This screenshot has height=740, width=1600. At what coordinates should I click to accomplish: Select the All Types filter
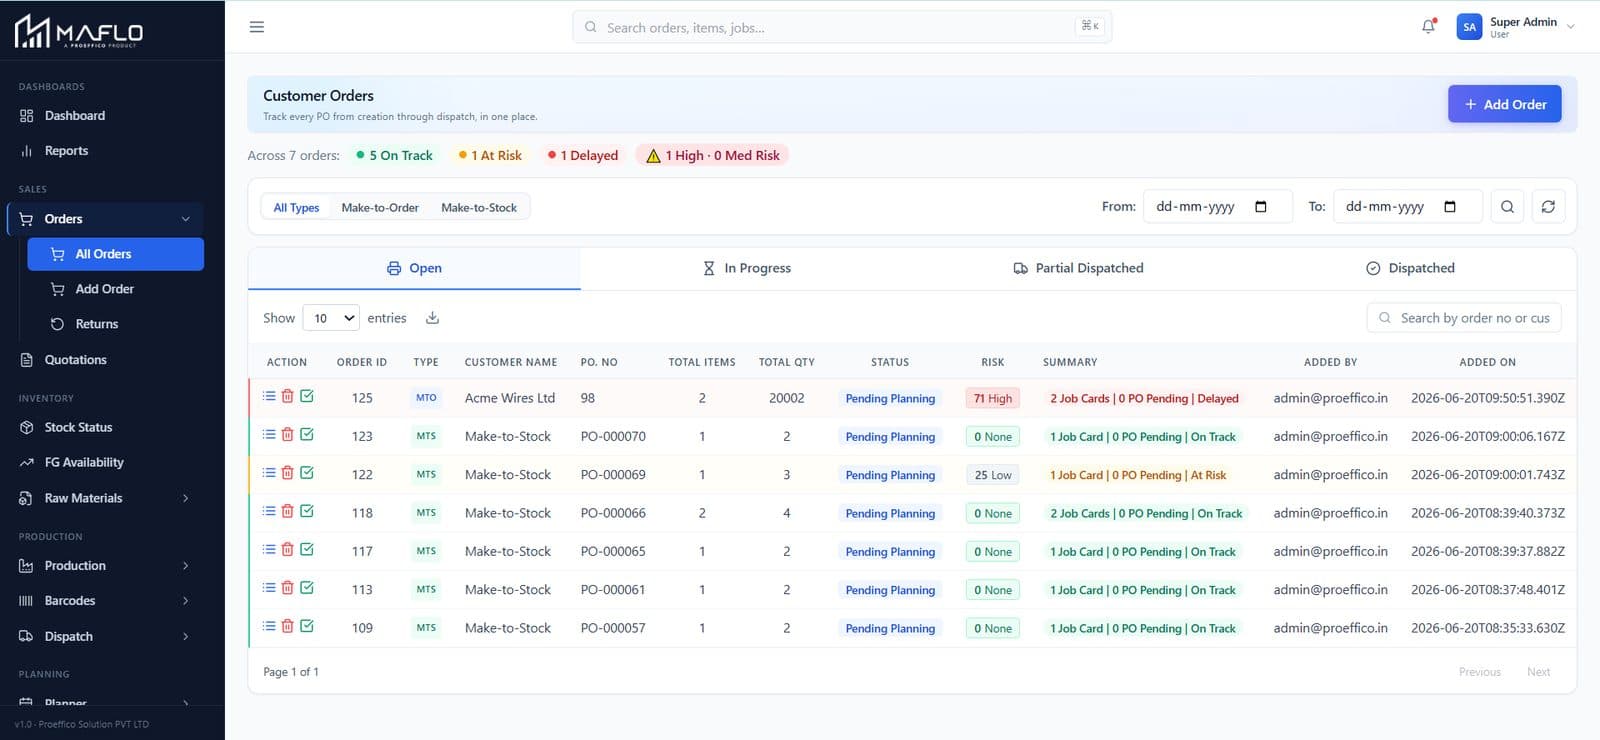296,208
